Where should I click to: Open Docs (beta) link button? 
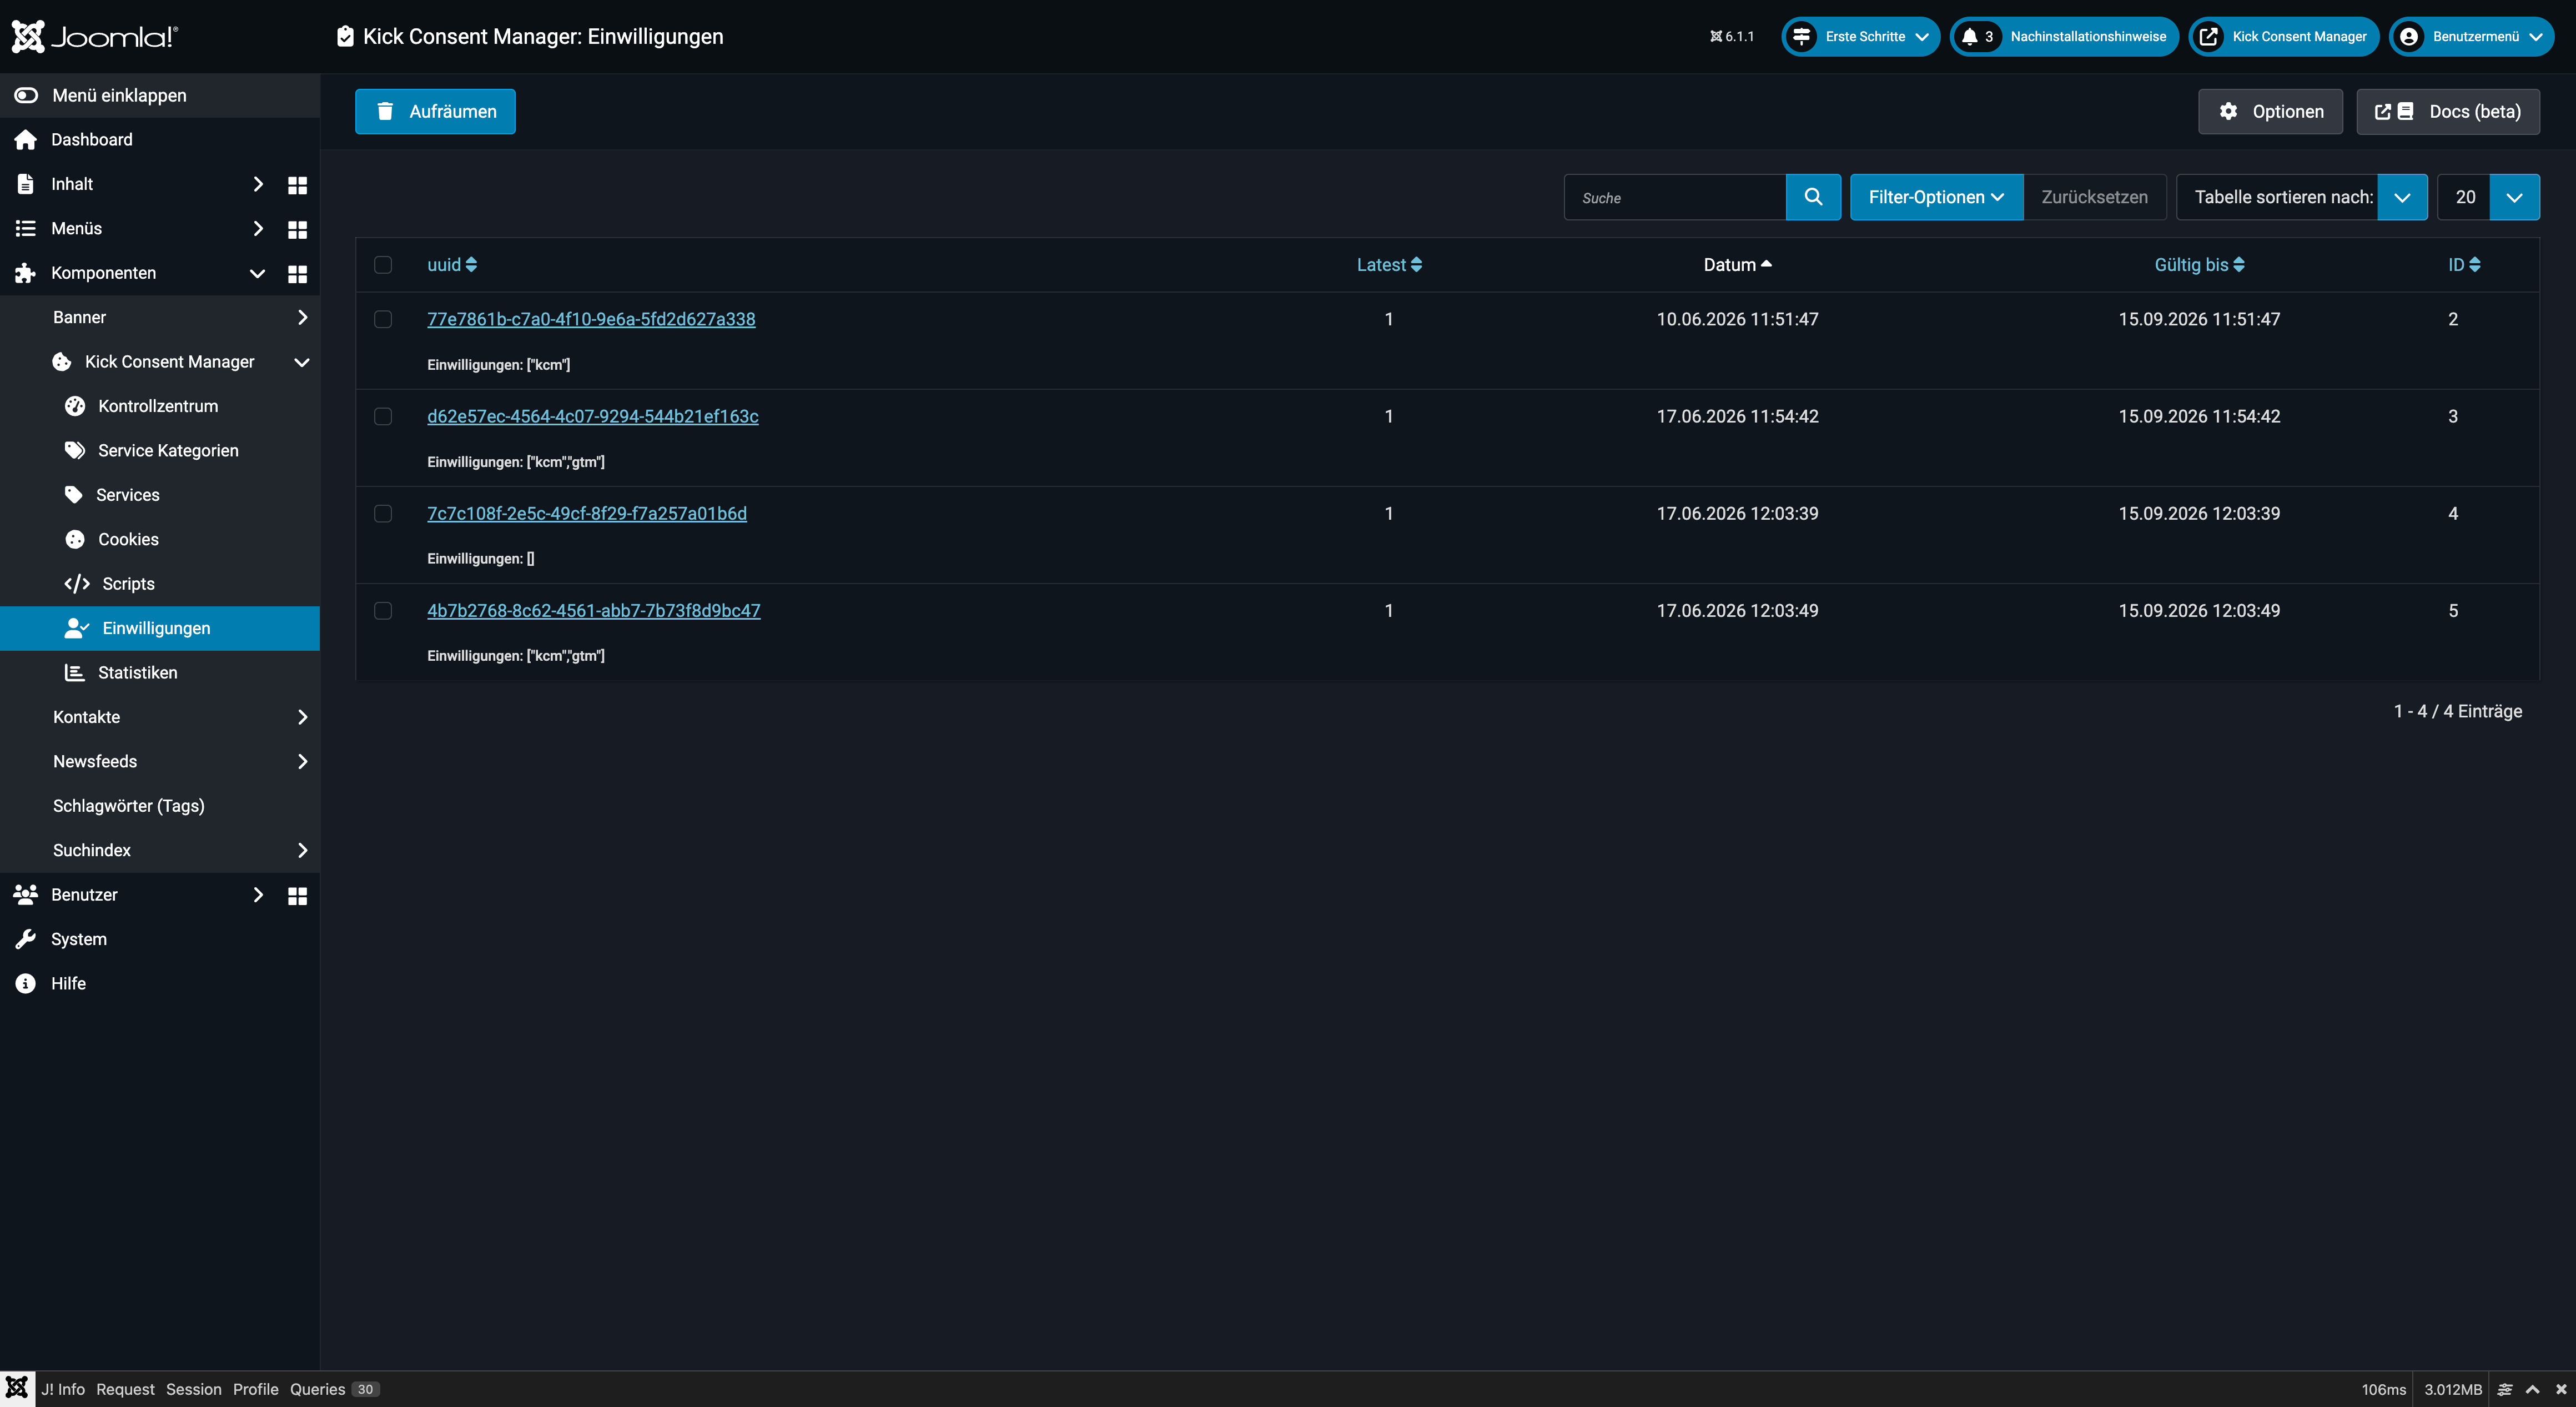click(2448, 111)
